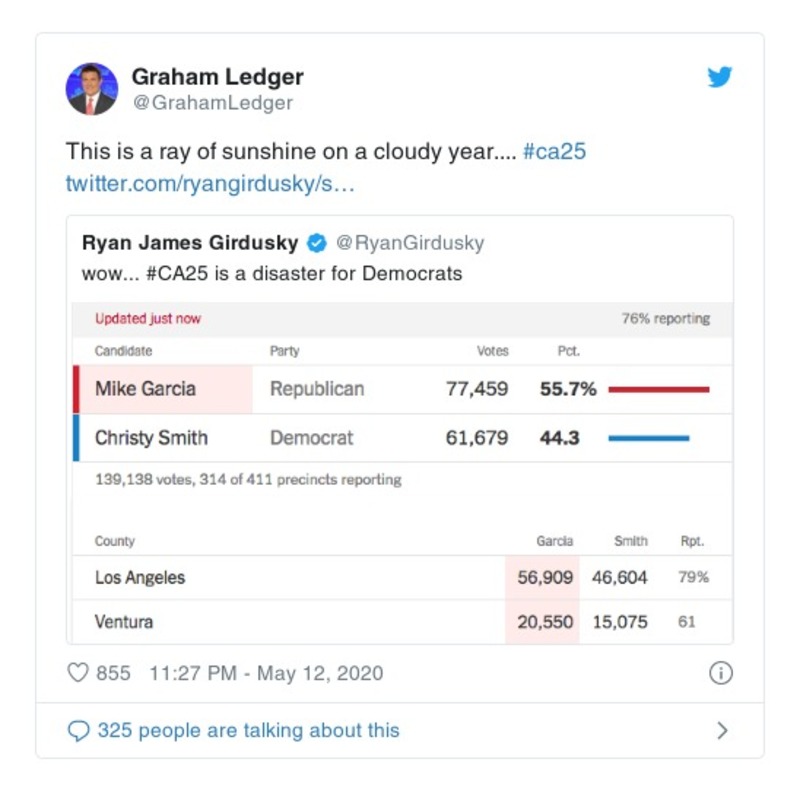Click Ryan Girdusky's verified badge
Viewport: 800px width, 794px height.
click(316, 243)
